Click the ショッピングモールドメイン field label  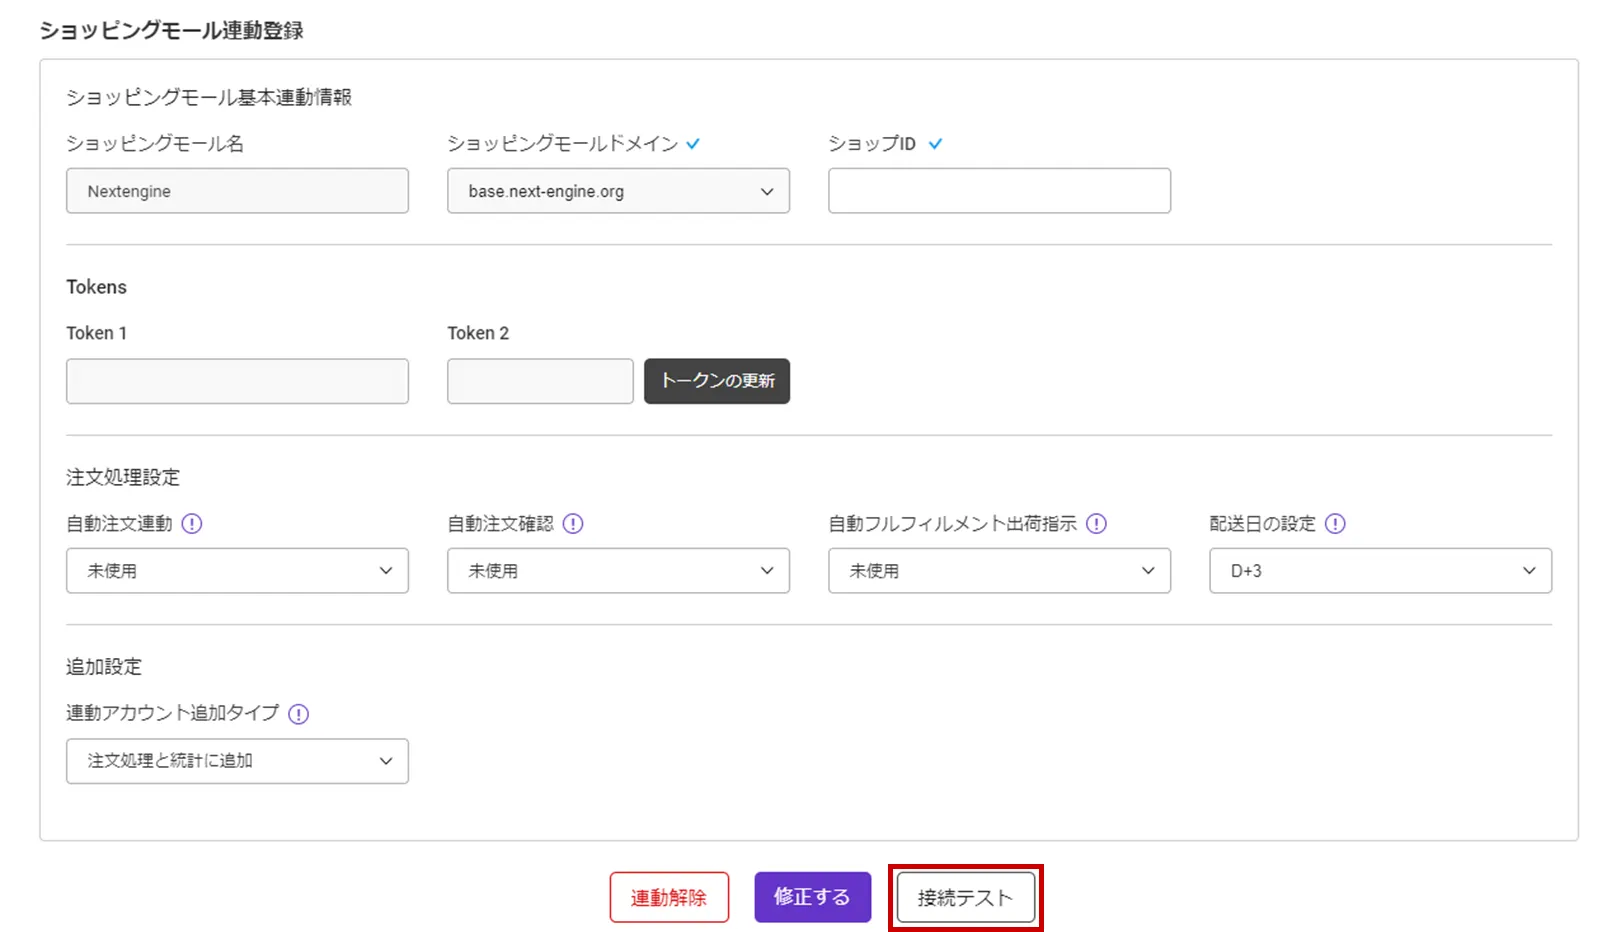(562, 144)
